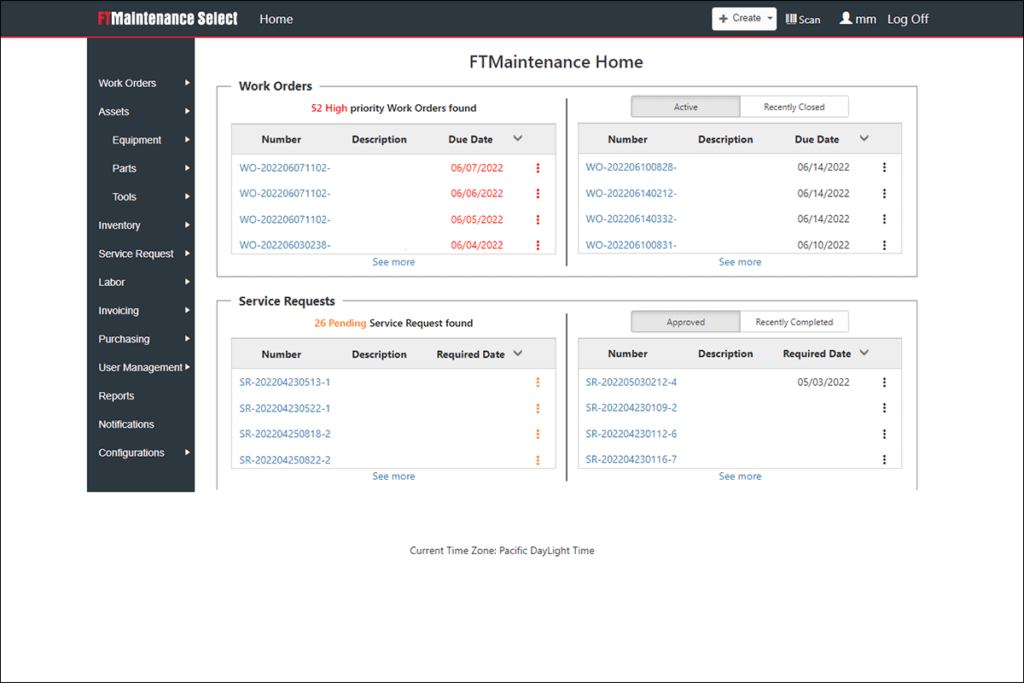
Task: Switch to Recently Completed service requests tab
Action: pyautogui.click(x=794, y=322)
